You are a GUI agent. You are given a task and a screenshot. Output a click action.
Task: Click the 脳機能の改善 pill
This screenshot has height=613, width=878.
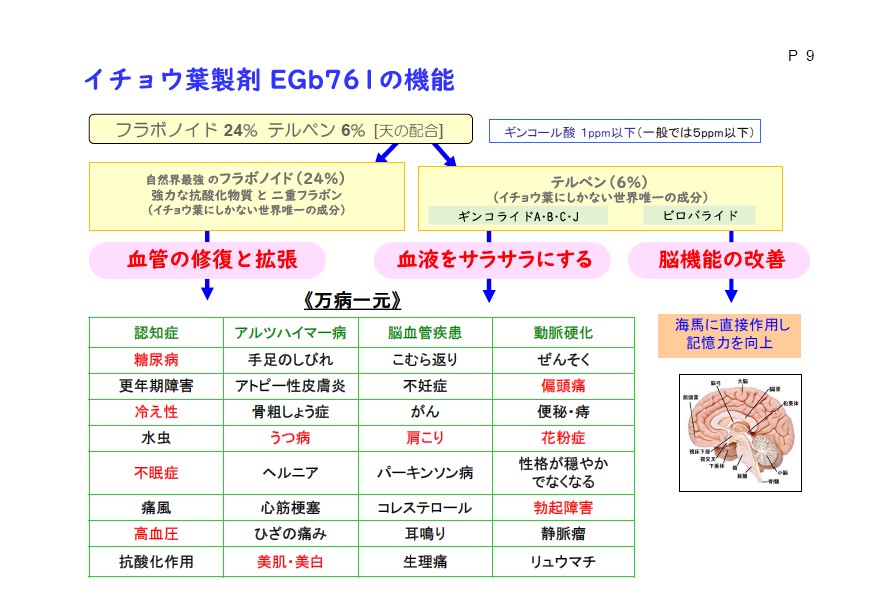[x=719, y=260]
